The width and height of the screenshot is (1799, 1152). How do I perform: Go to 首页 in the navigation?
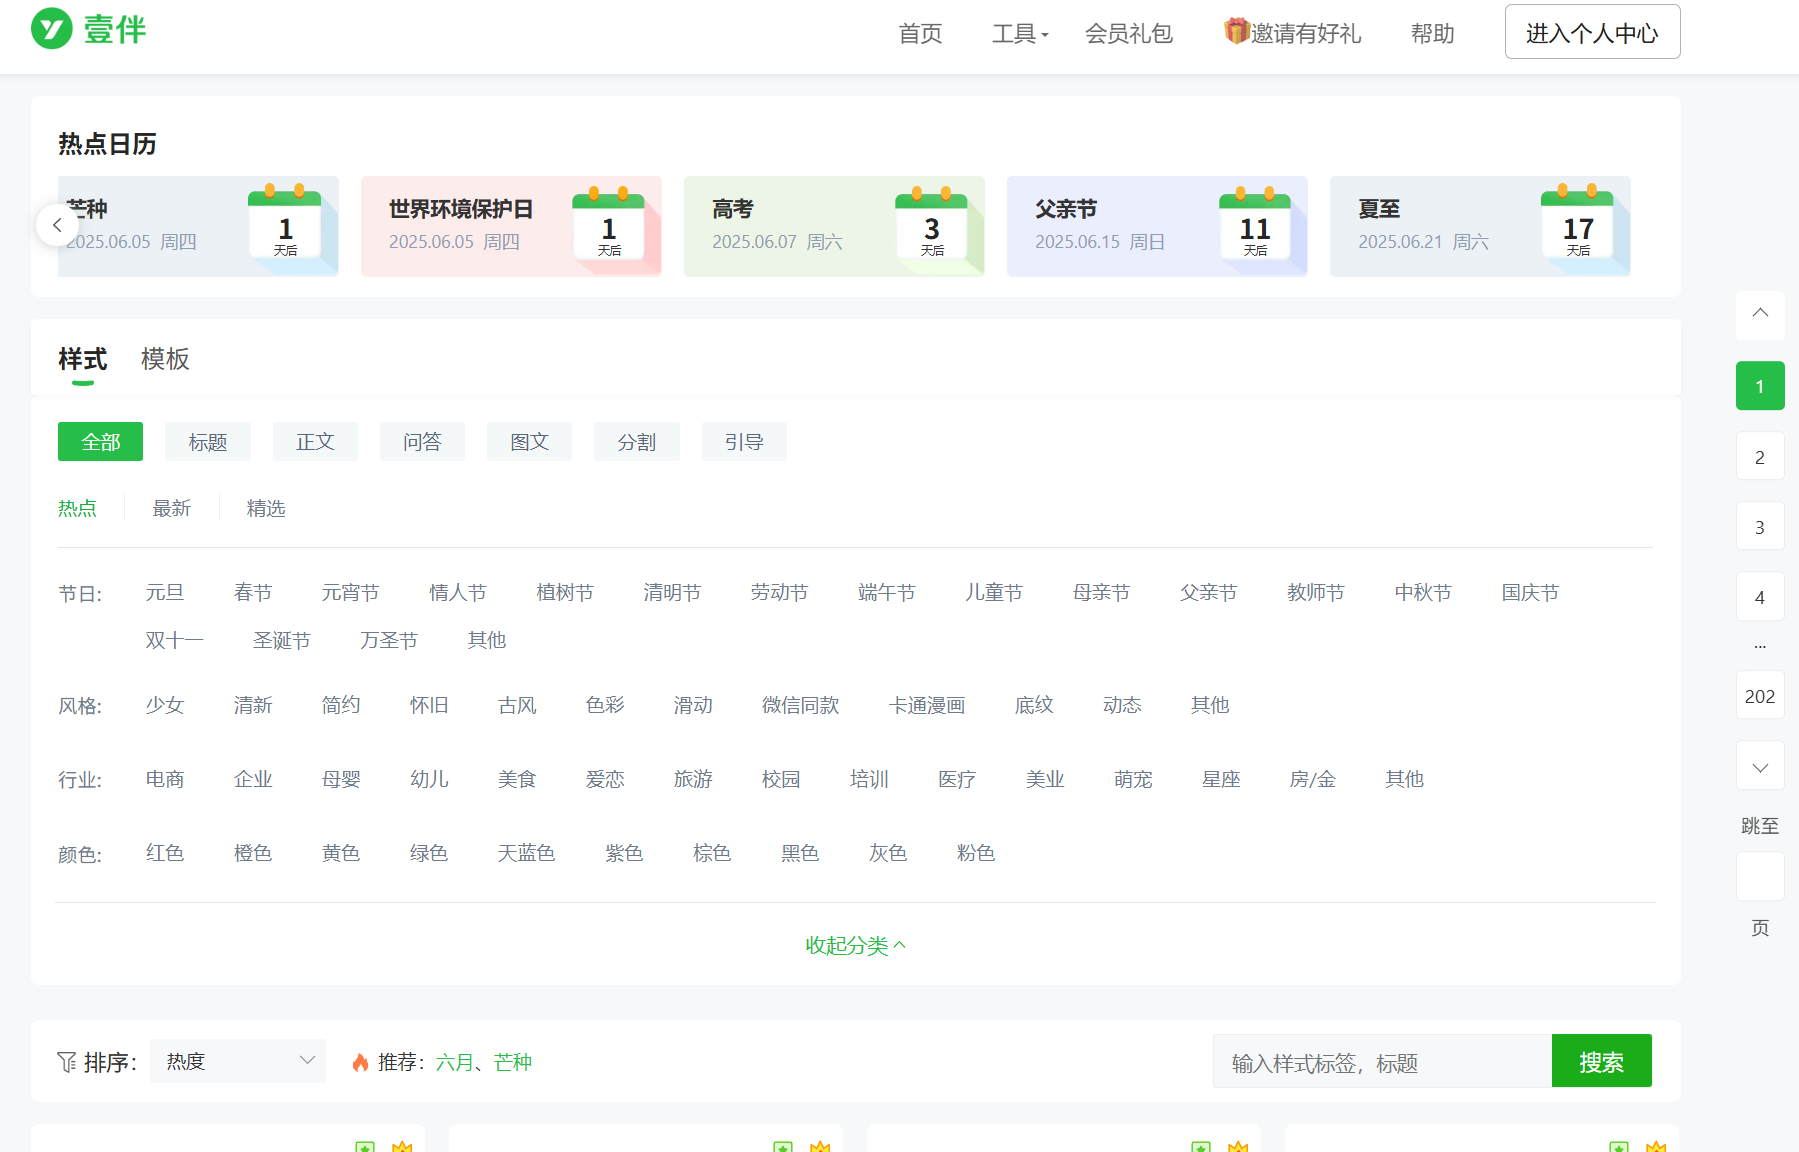[920, 34]
